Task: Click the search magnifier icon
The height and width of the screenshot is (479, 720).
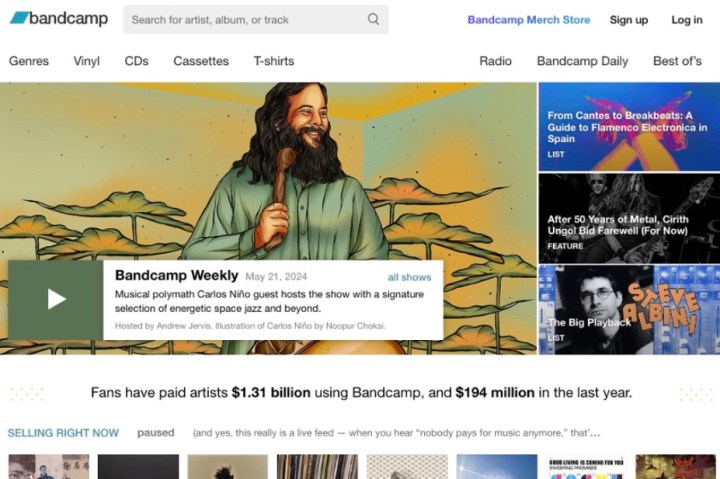Action: (373, 19)
